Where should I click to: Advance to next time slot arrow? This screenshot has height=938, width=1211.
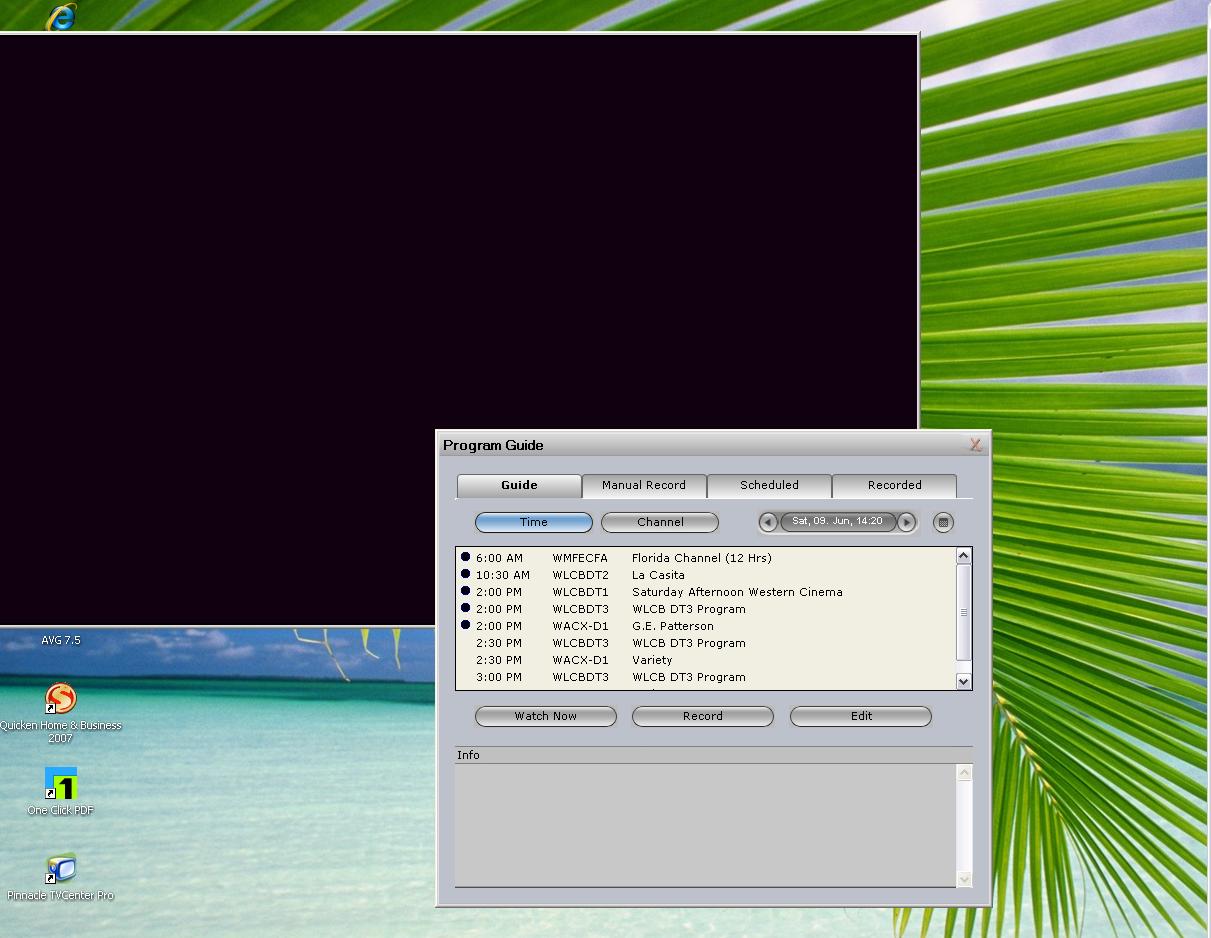coord(906,522)
